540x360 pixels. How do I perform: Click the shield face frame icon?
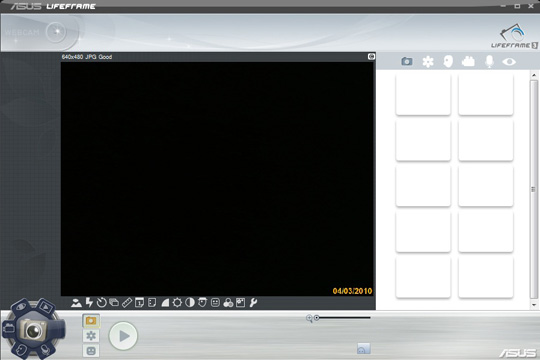point(202,302)
